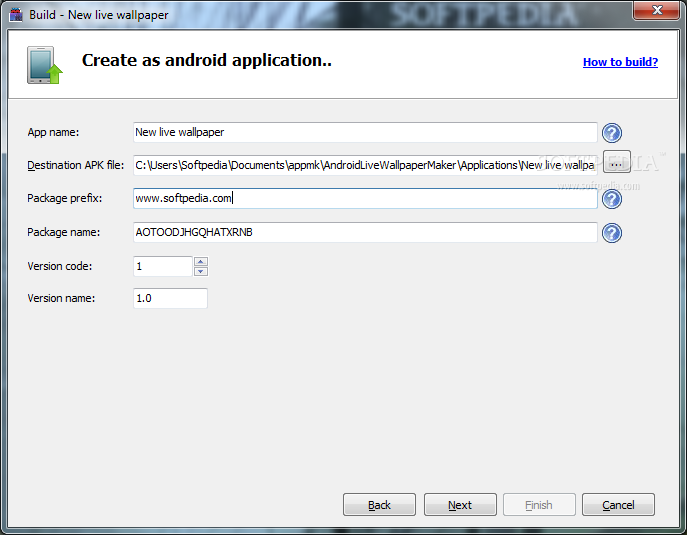The image size is (687, 535).
Task: Click the Version code label
Action: click(60, 266)
